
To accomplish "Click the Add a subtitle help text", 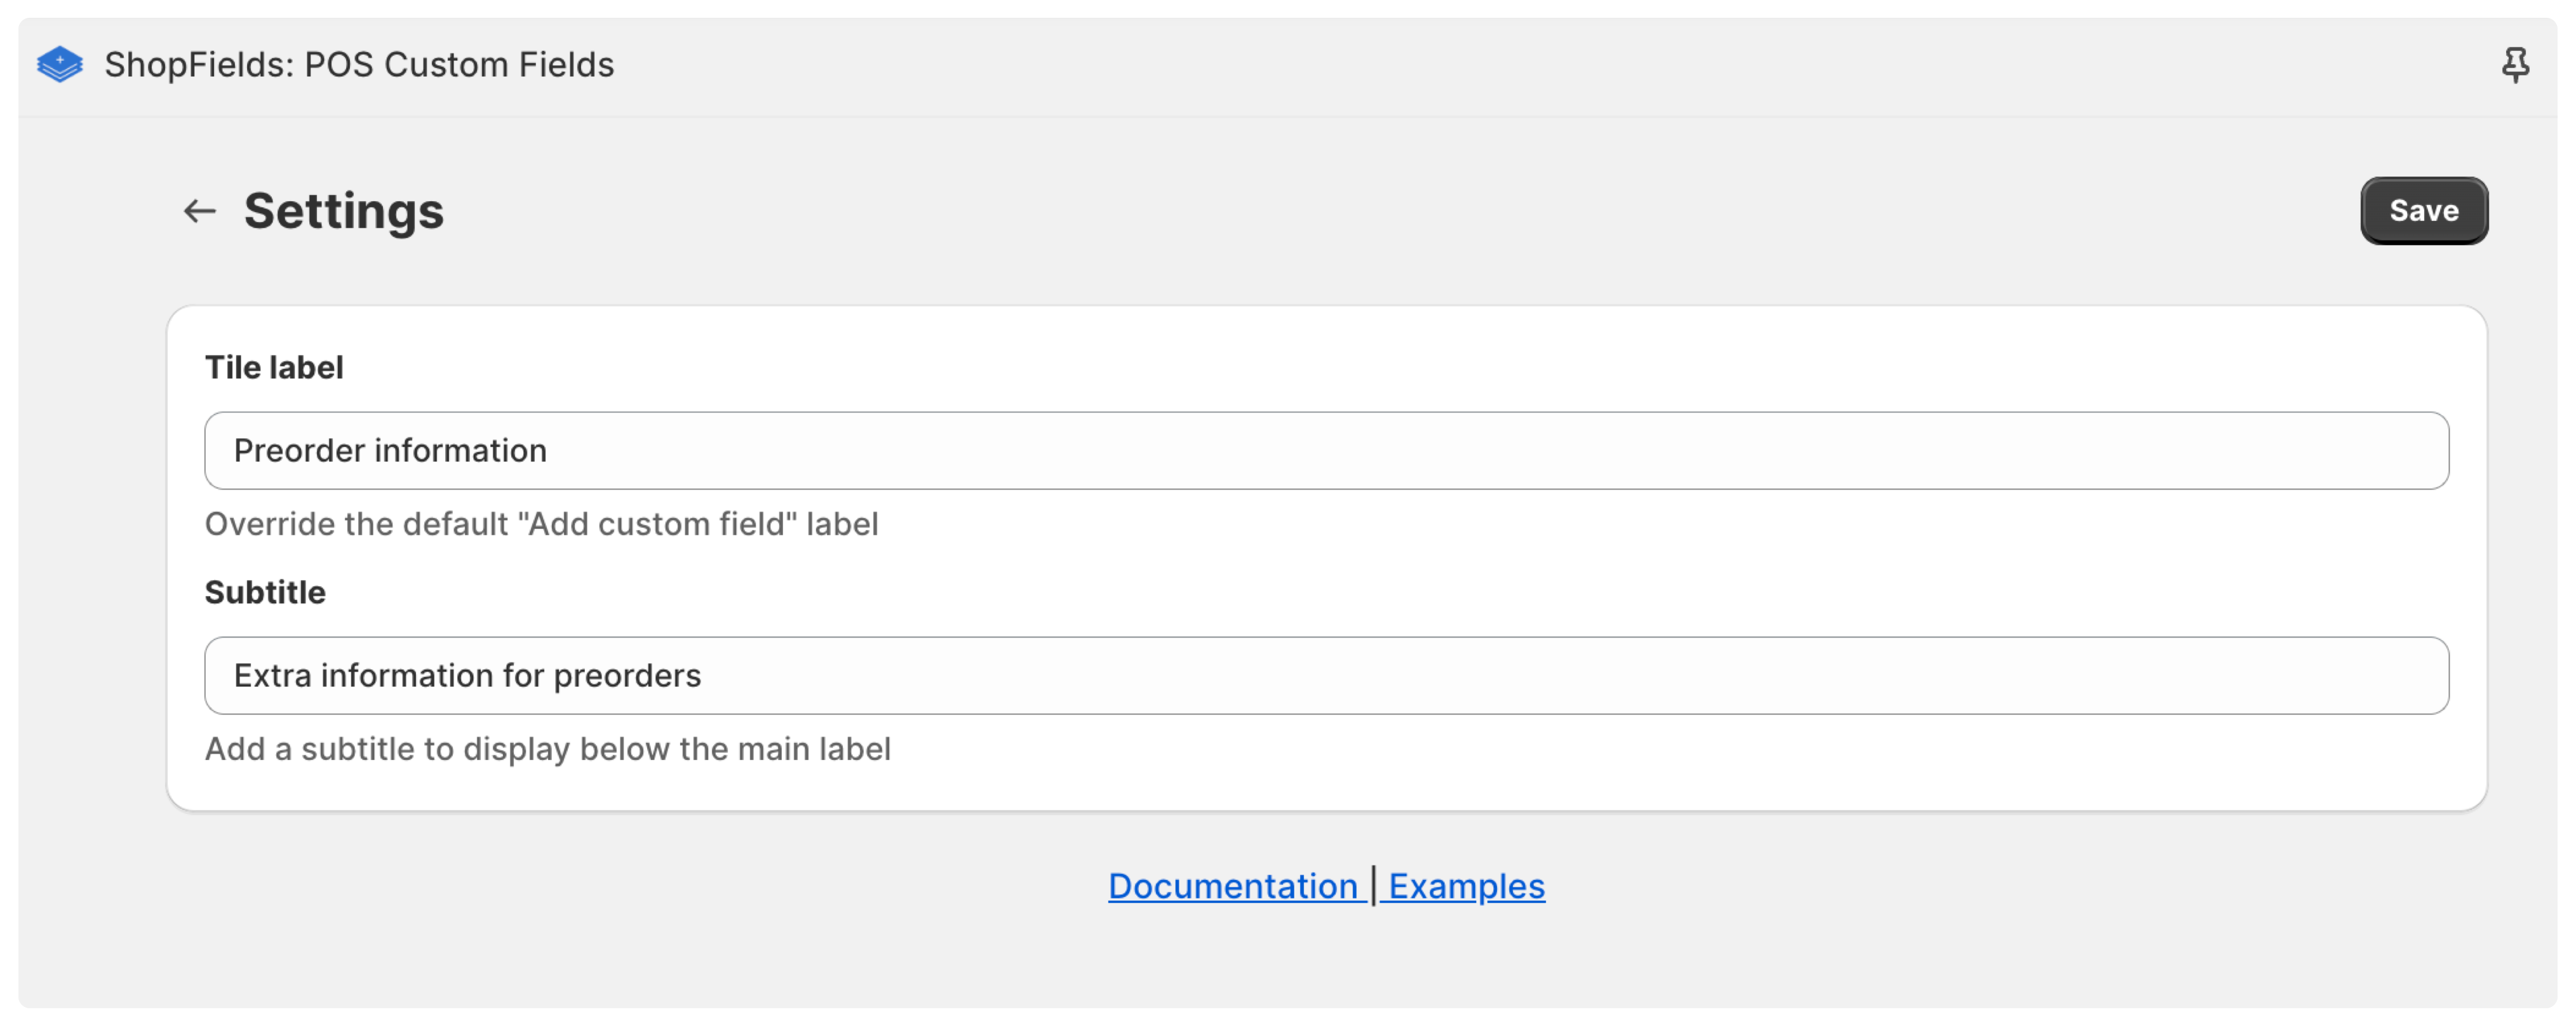I will coord(547,749).
